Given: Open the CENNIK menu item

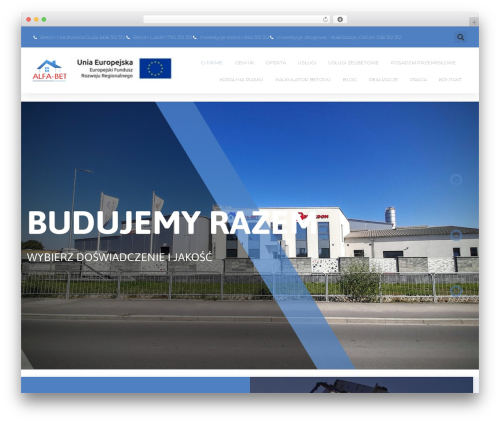Looking at the screenshot, I should (x=244, y=63).
